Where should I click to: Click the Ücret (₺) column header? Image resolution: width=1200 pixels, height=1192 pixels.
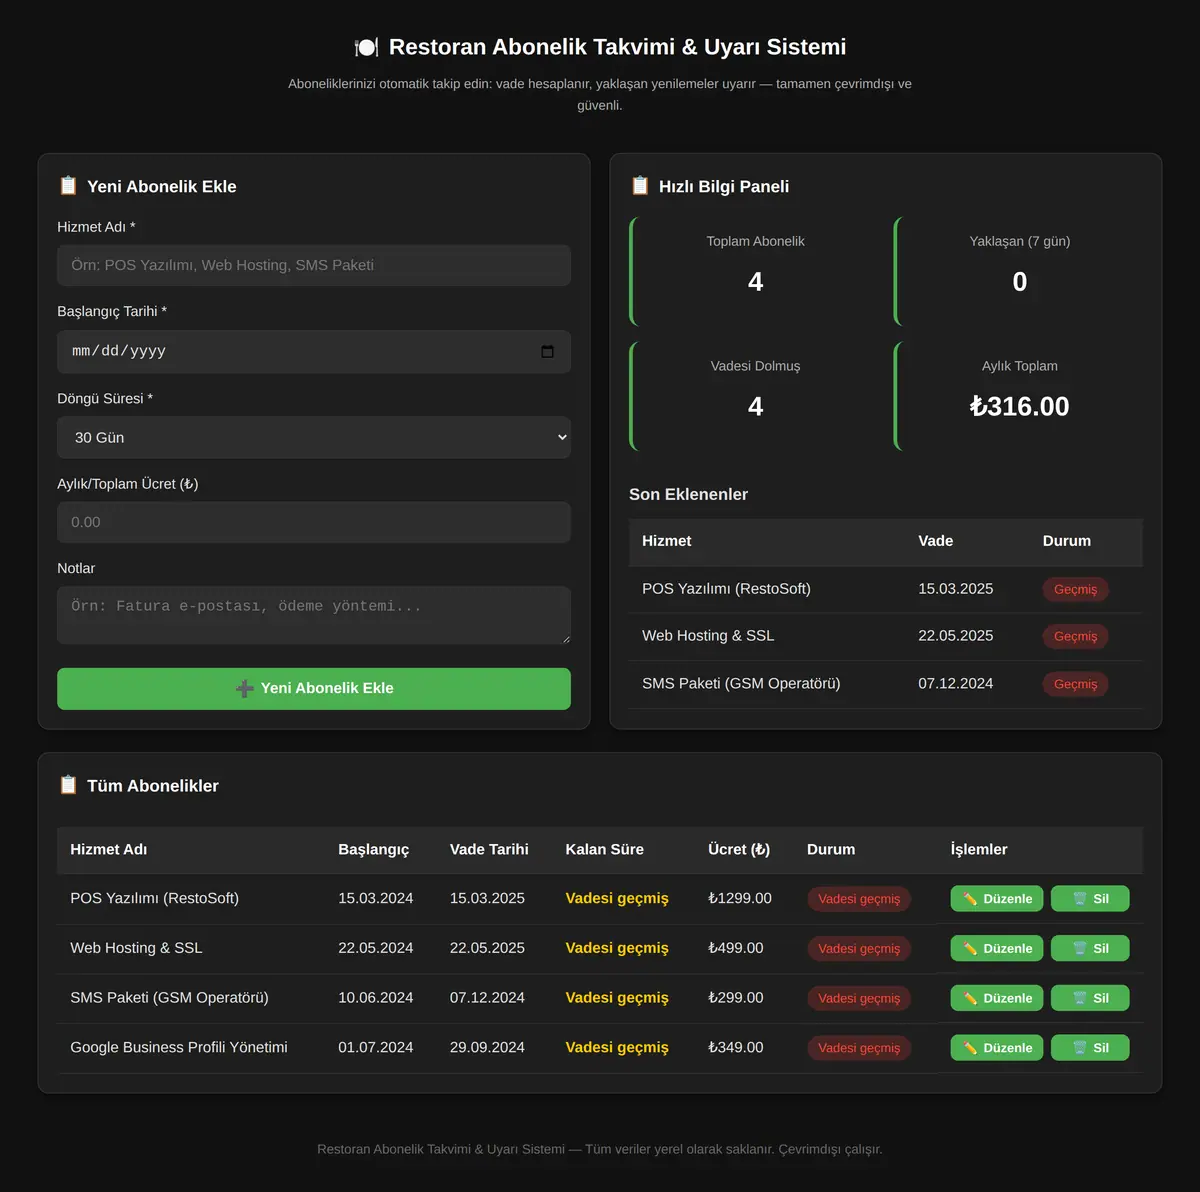coord(739,849)
